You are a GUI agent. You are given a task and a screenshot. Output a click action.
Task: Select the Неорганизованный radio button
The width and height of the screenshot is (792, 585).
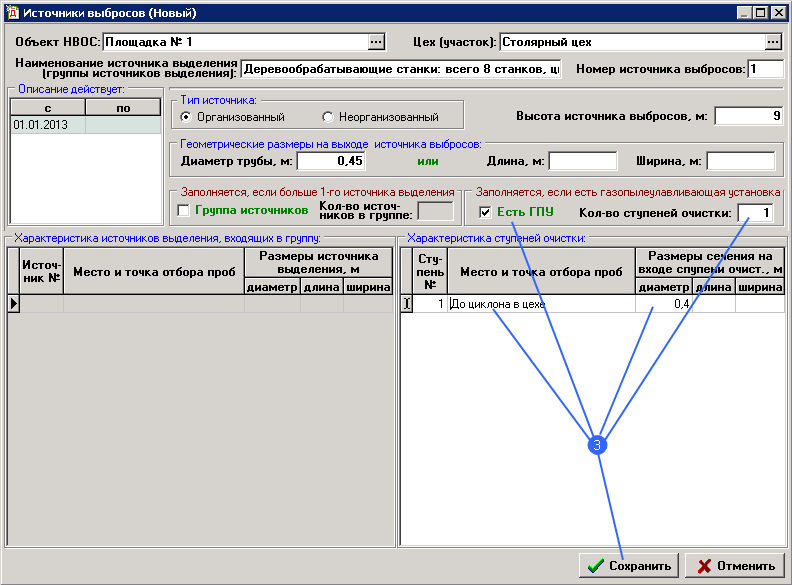[x=327, y=117]
